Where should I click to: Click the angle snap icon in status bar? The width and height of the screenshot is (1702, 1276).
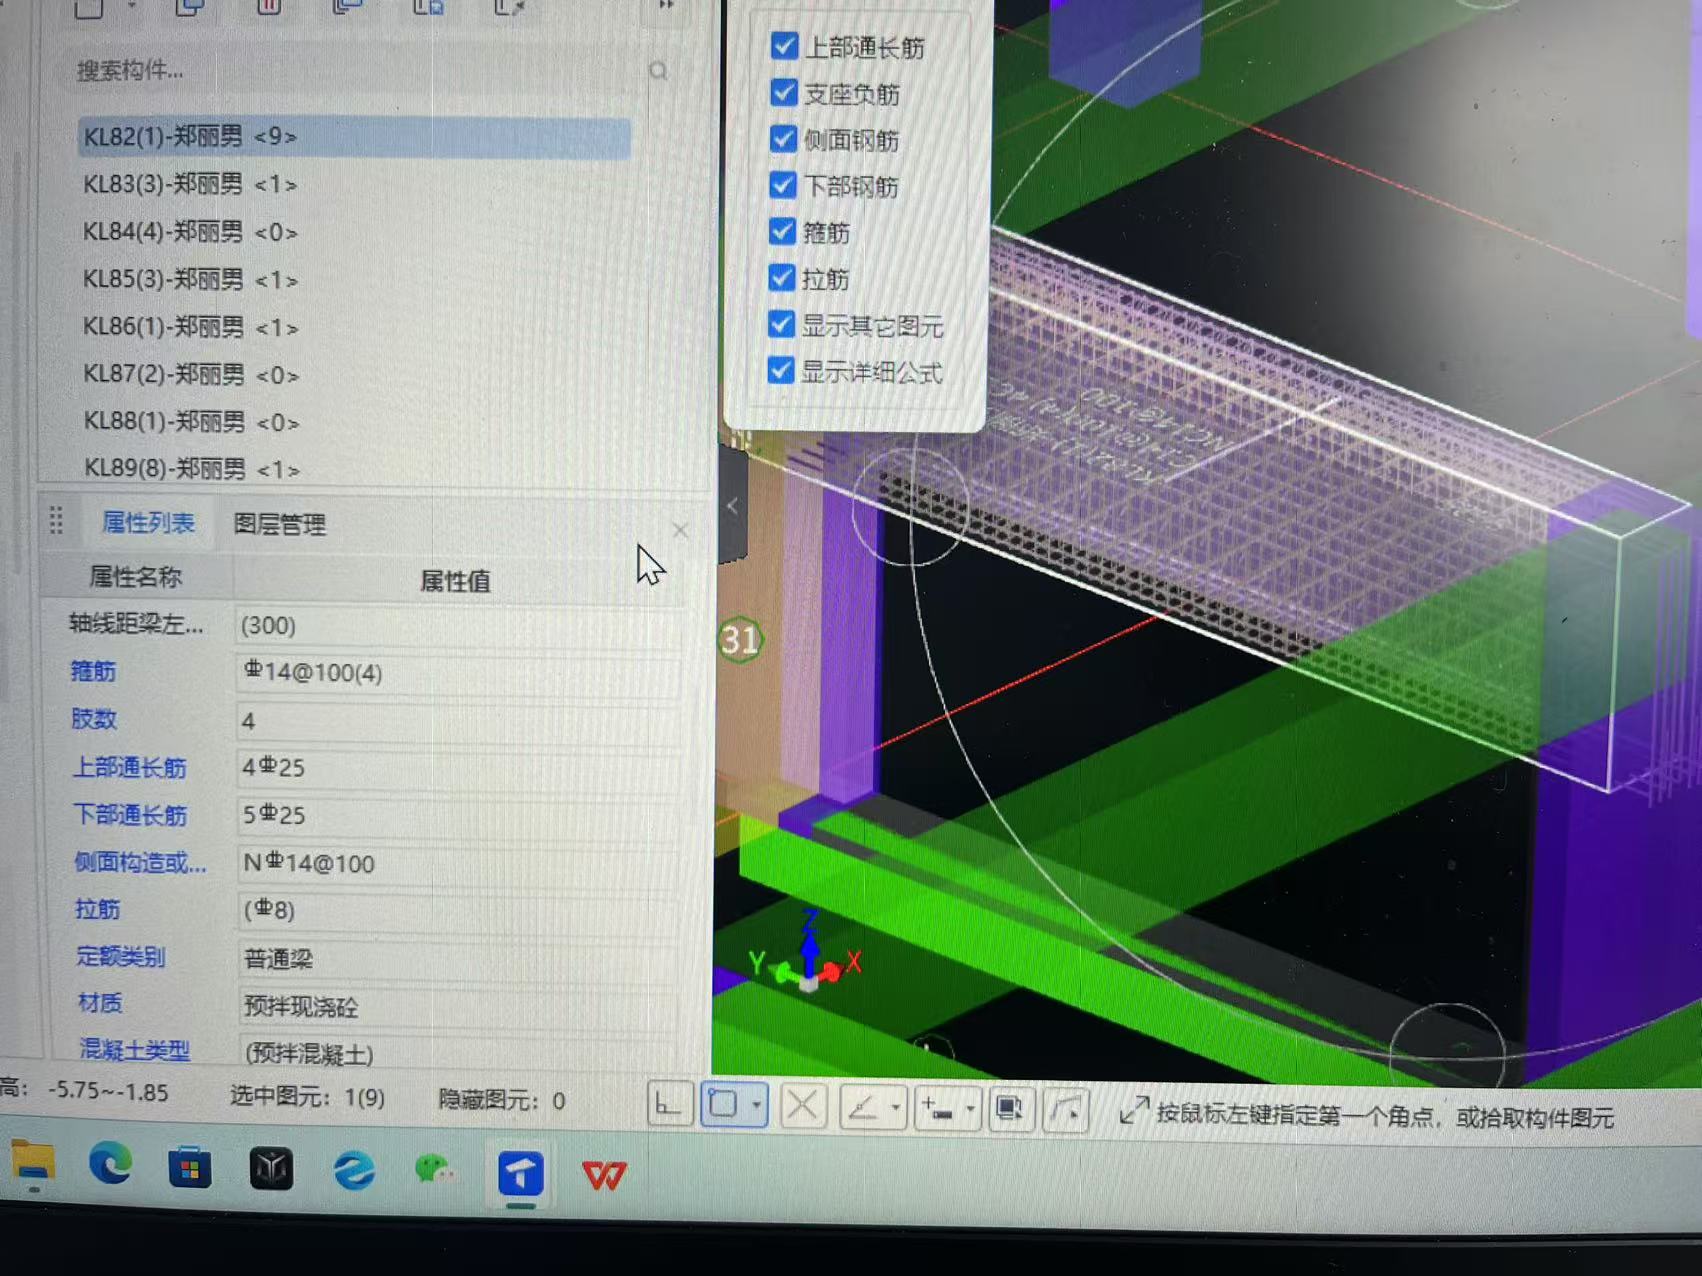pos(862,1108)
